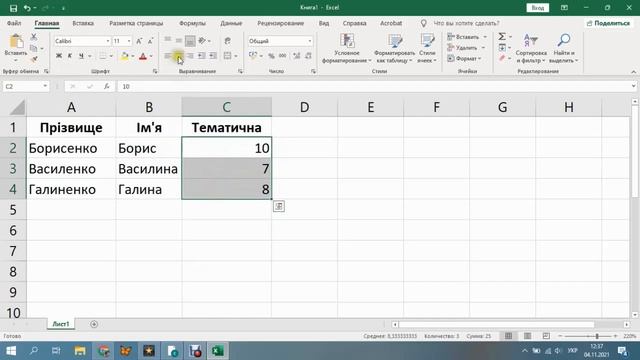Align text right in the cell
This screenshot has height=360, width=640.
[190, 56]
